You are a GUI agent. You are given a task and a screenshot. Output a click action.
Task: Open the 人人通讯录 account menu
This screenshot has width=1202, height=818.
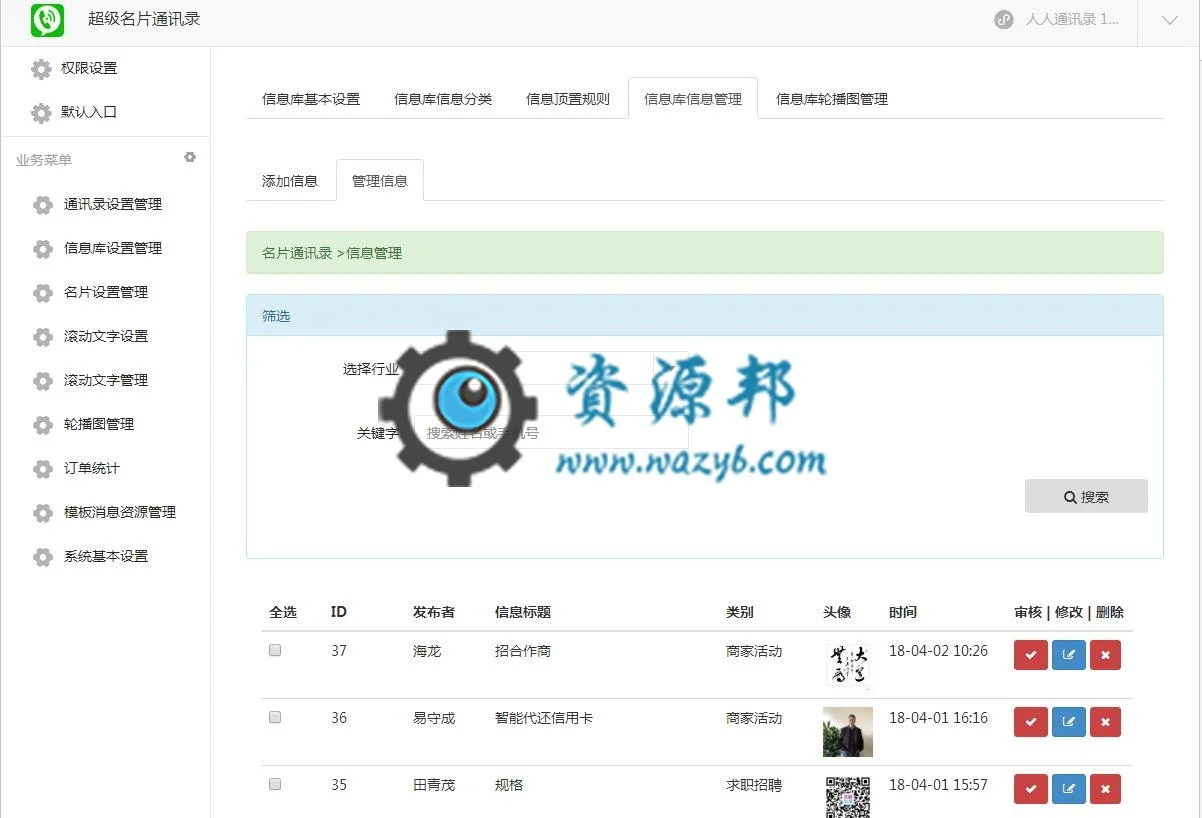pos(1058,20)
